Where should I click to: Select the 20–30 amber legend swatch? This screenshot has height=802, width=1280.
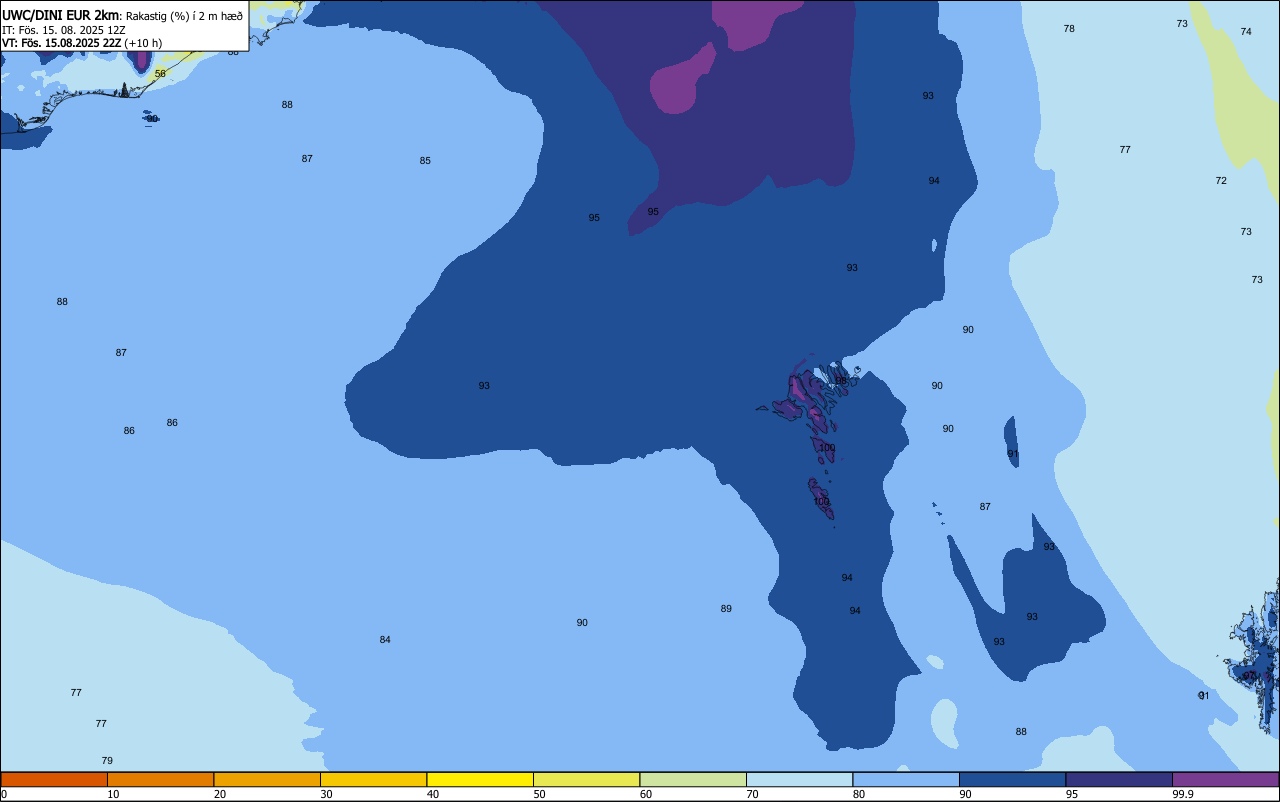pyautogui.click(x=267, y=779)
